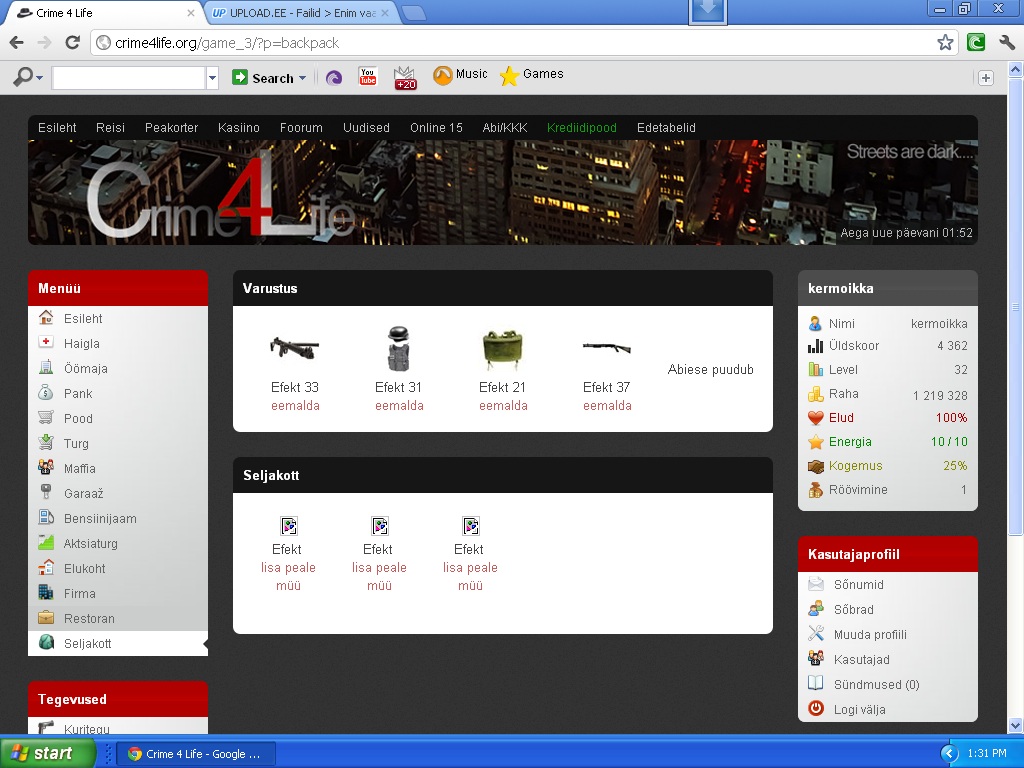Open Uudised in the top navigation
This screenshot has height=768, width=1024.
click(366, 128)
